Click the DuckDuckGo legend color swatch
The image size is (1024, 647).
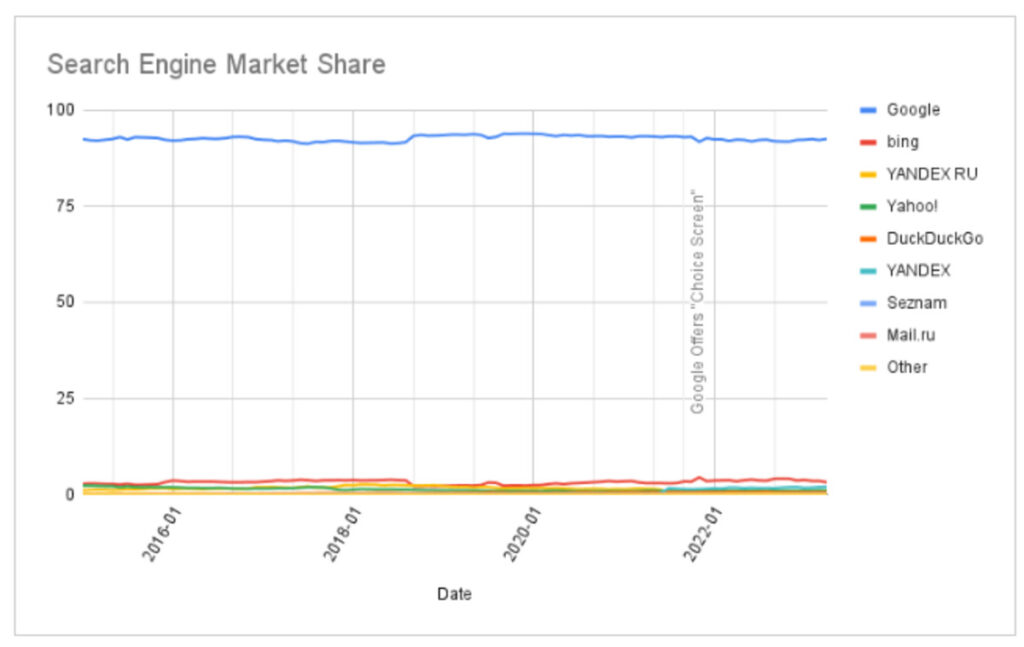tap(868, 238)
